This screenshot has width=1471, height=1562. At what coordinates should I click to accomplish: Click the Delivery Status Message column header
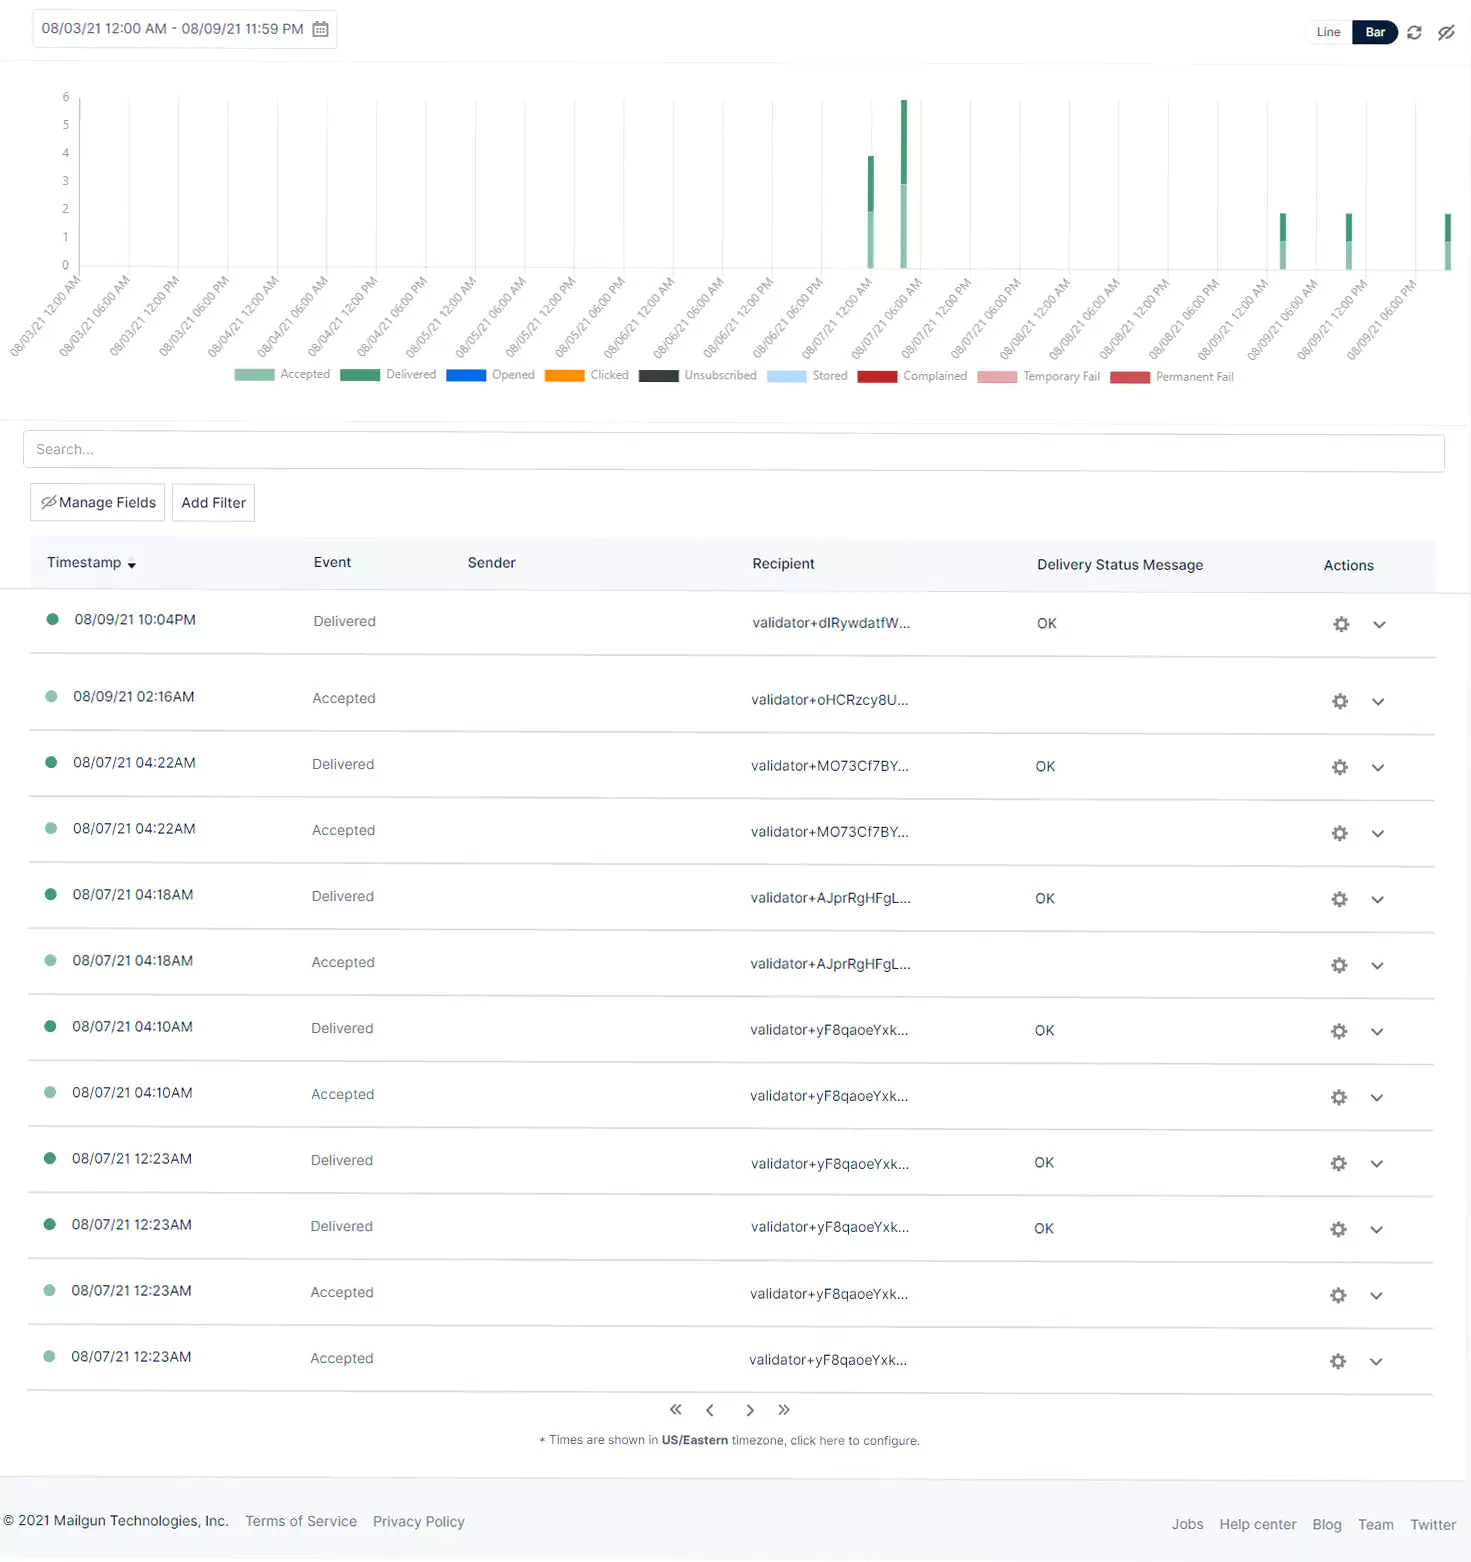click(x=1120, y=565)
